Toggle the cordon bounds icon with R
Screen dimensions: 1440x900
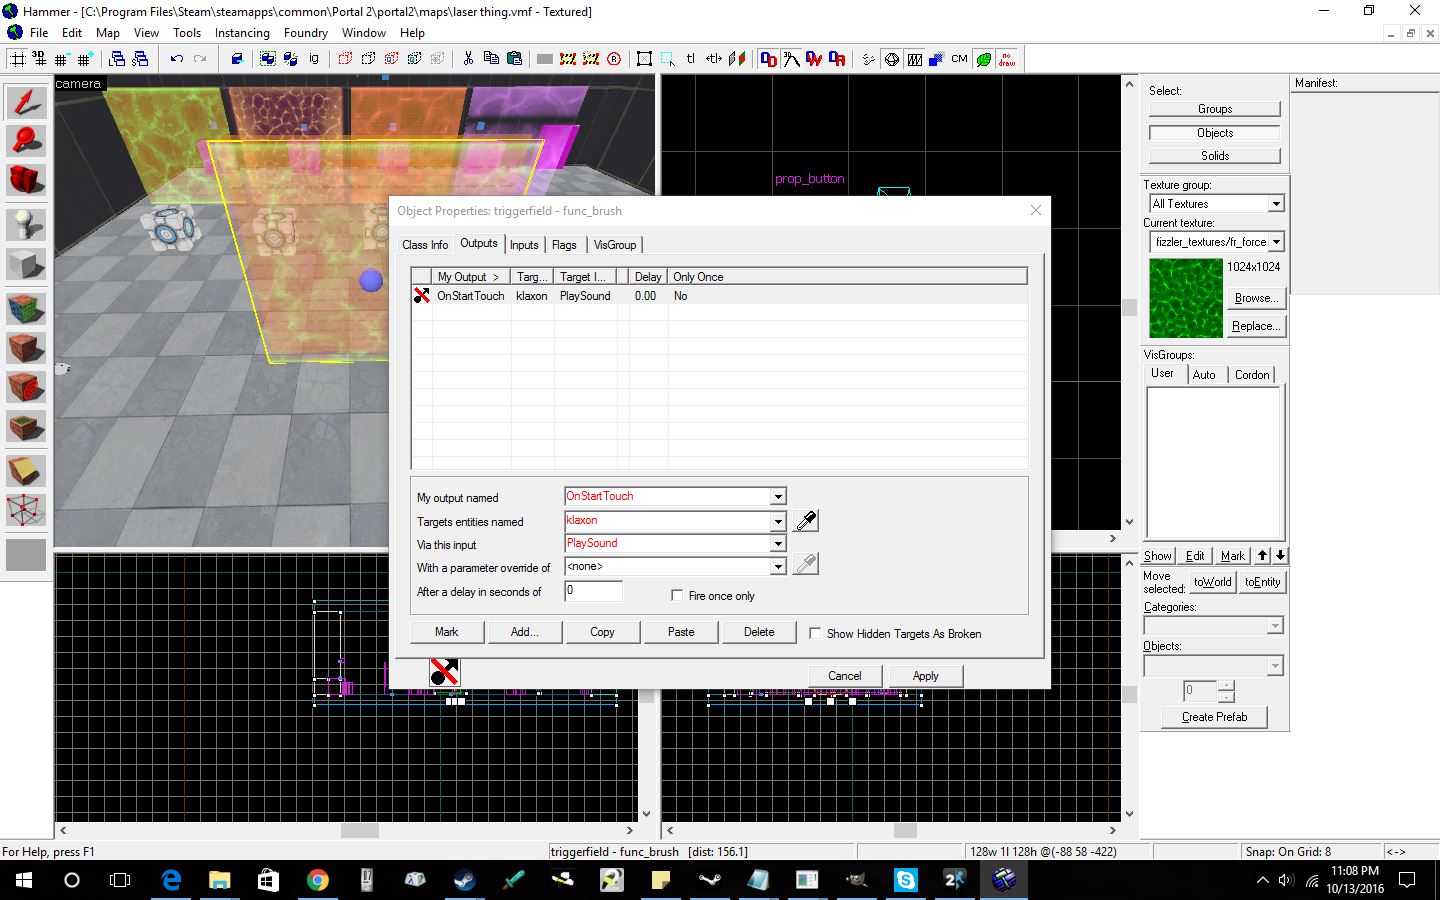[614, 59]
